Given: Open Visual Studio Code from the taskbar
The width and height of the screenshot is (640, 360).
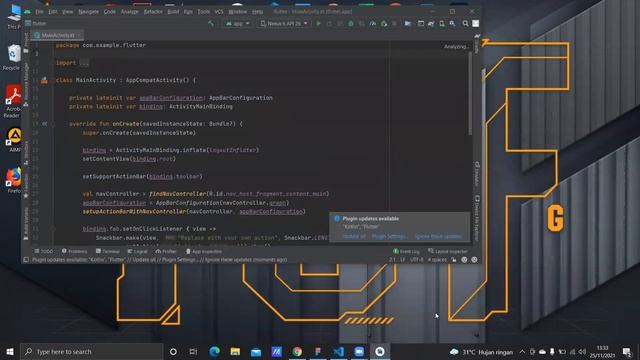Looking at the screenshot, I should [338, 351].
